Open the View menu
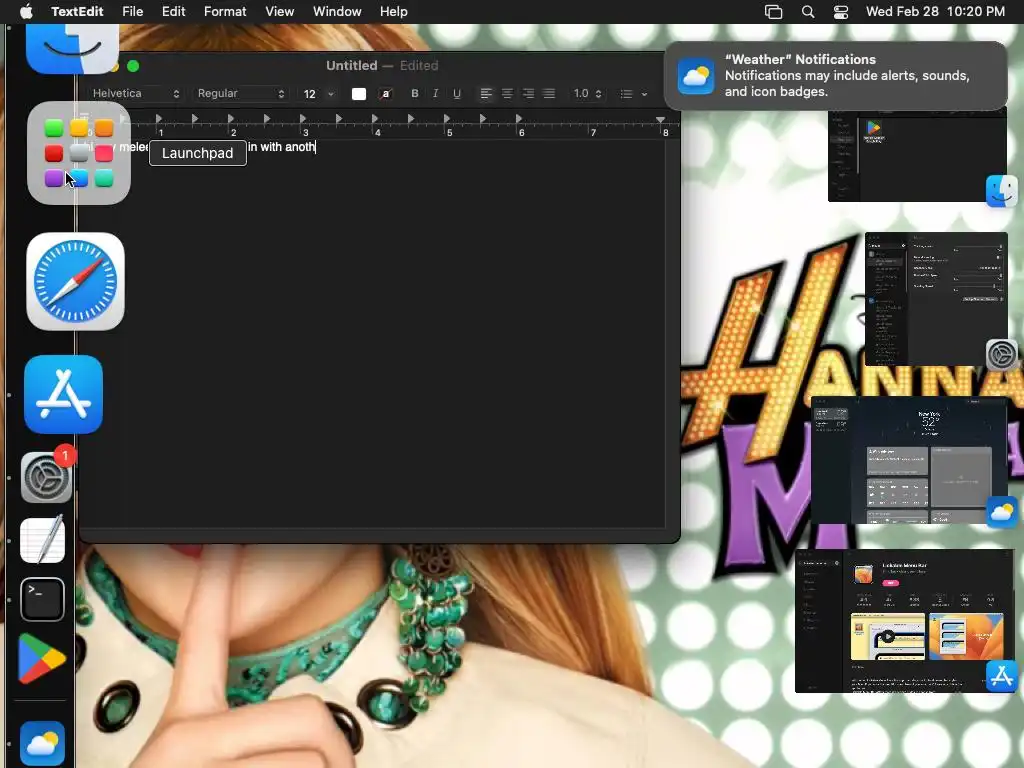This screenshot has height=768, width=1024. [280, 12]
